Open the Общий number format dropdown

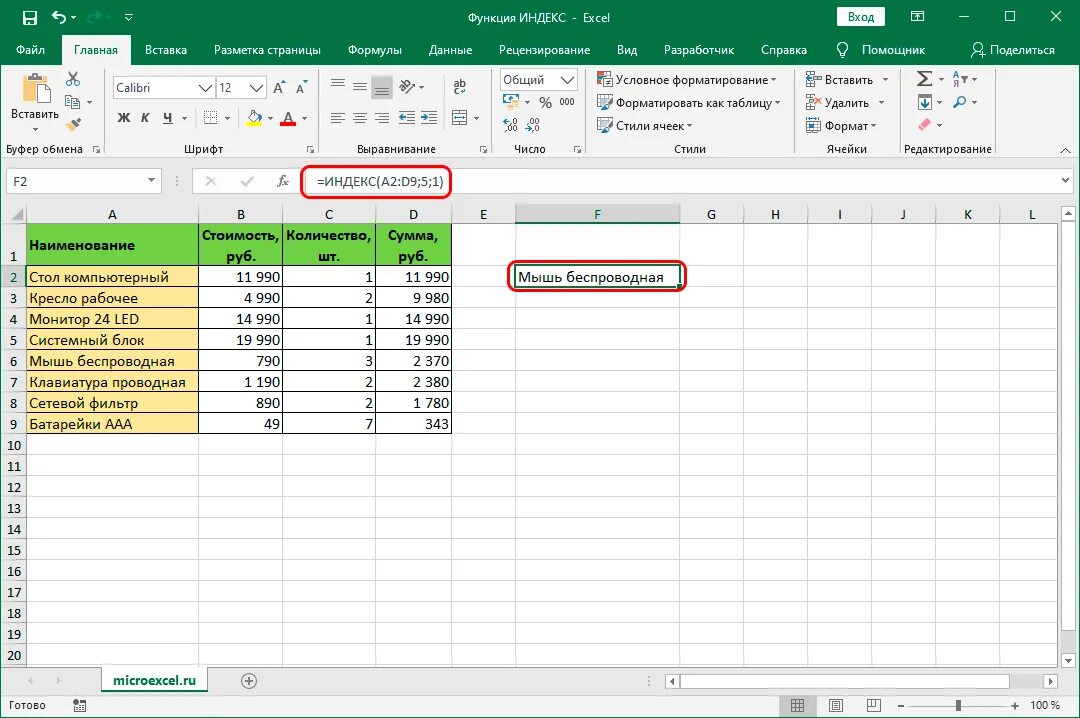click(x=567, y=79)
